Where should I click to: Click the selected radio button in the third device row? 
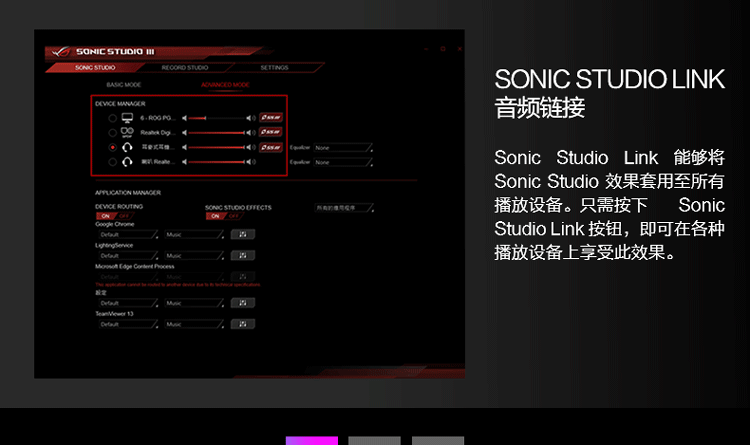coord(112,147)
